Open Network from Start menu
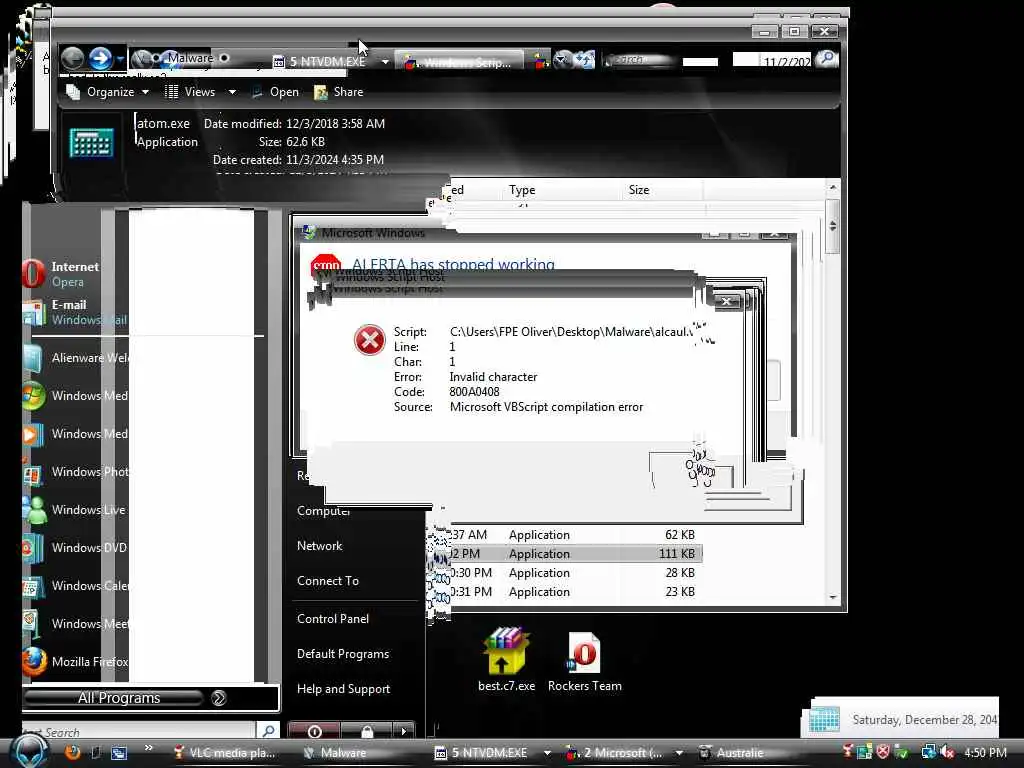 tap(319, 546)
